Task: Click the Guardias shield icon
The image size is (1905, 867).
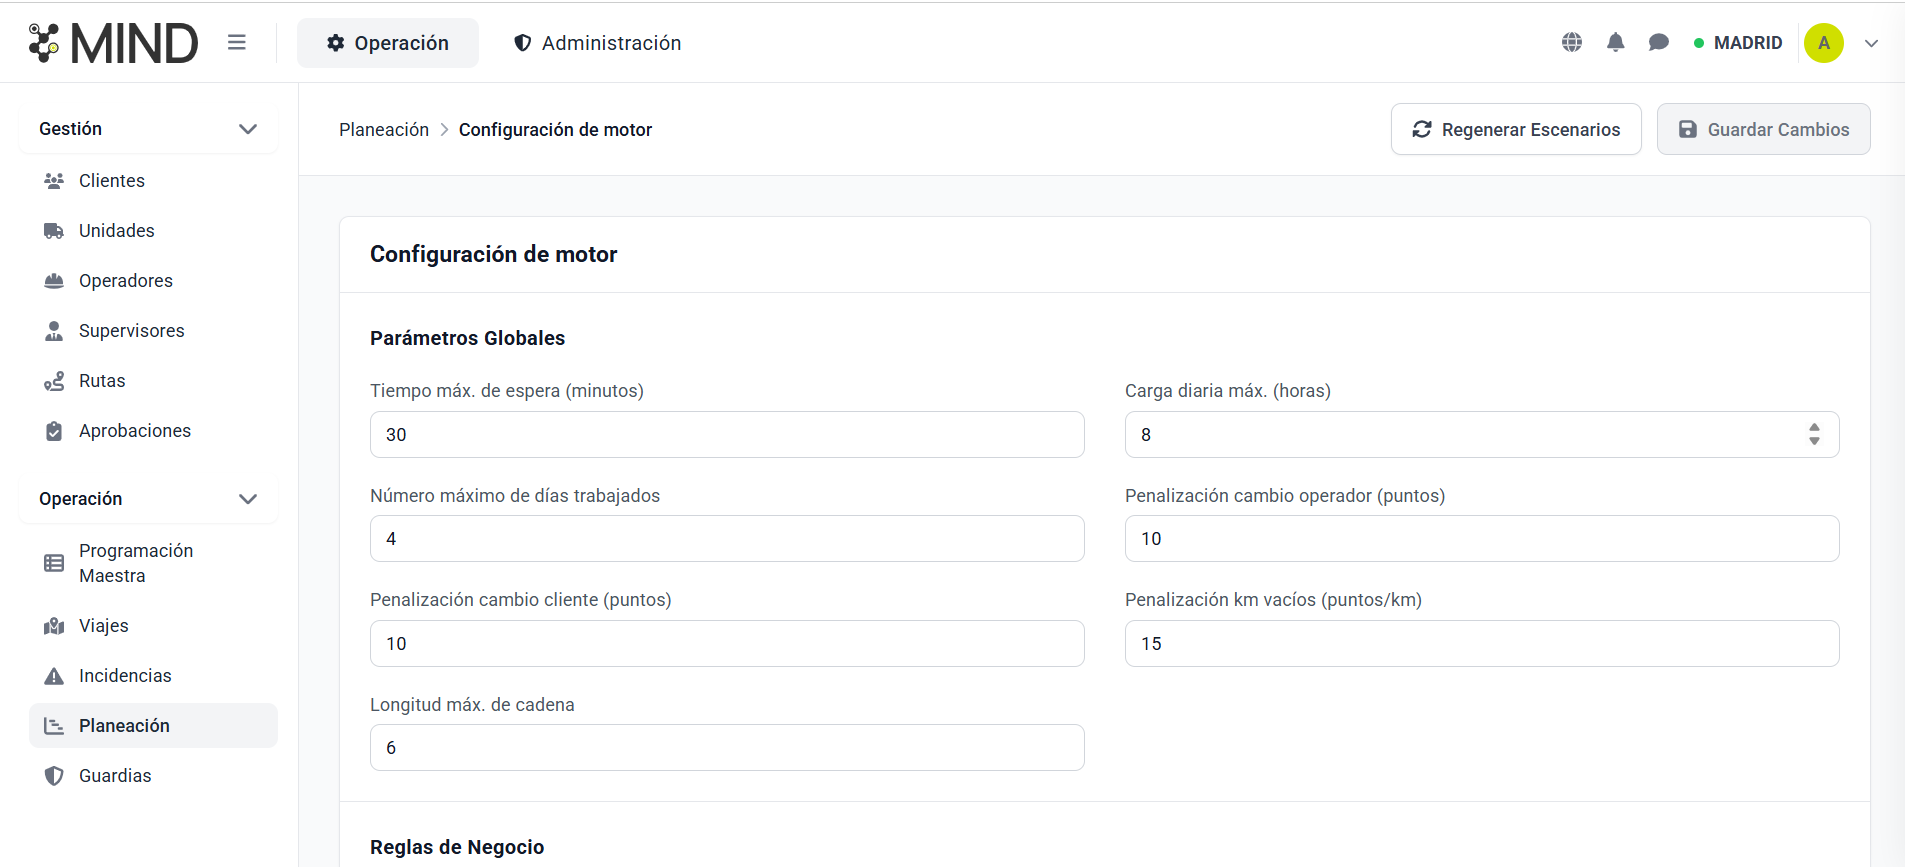Action: click(54, 776)
